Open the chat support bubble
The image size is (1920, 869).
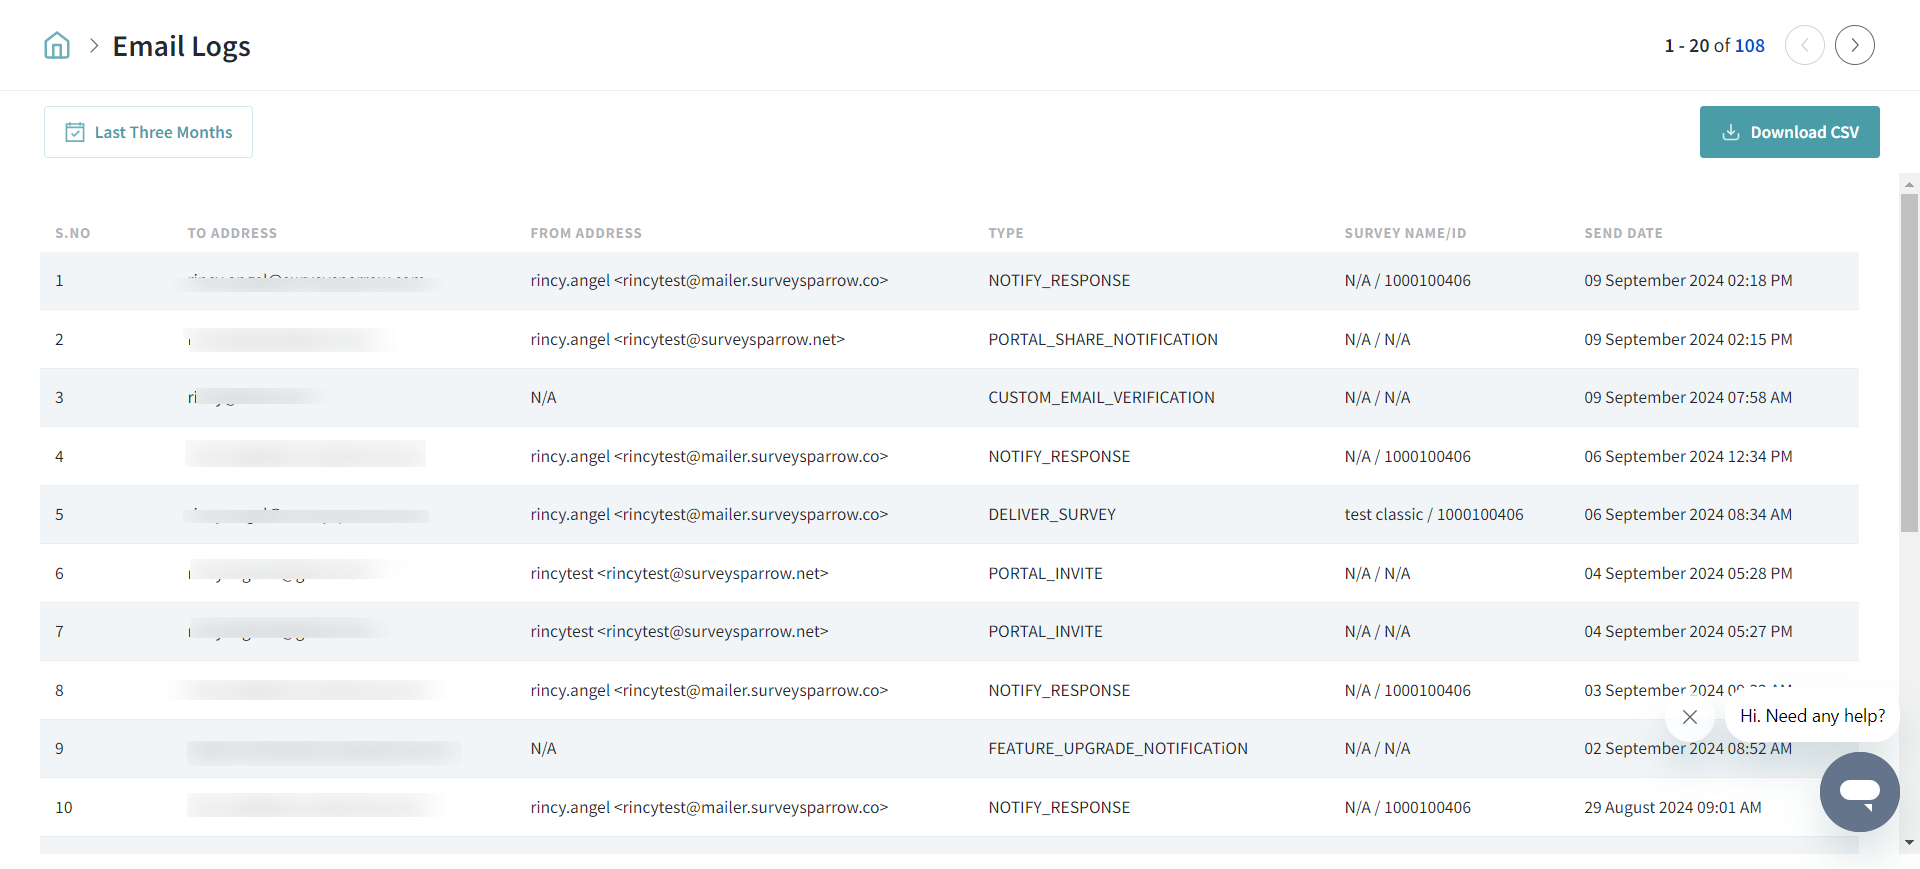pyautogui.click(x=1859, y=792)
